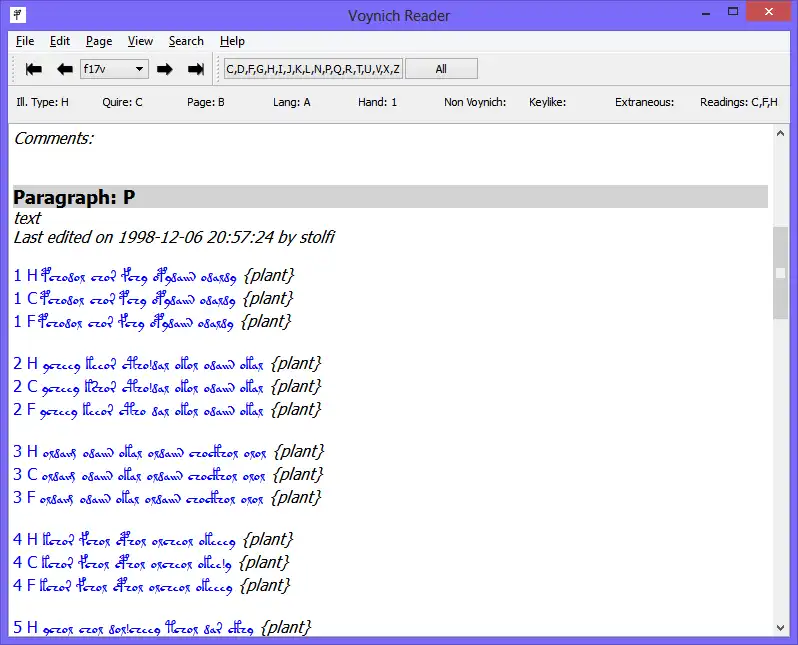Click the line 2 F transcription
Screen dimensions: 798x645
(x=167, y=410)
